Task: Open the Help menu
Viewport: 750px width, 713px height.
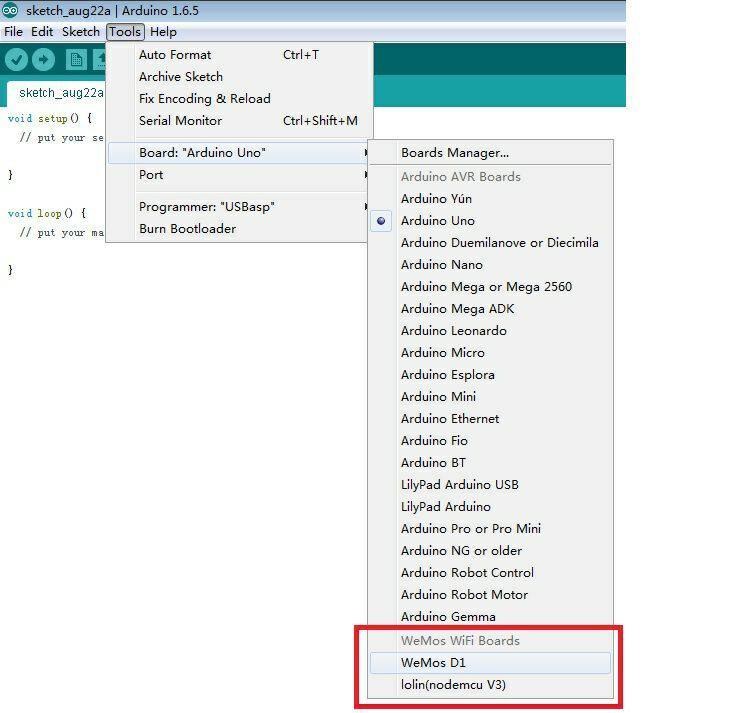Action: pos(164,32)
